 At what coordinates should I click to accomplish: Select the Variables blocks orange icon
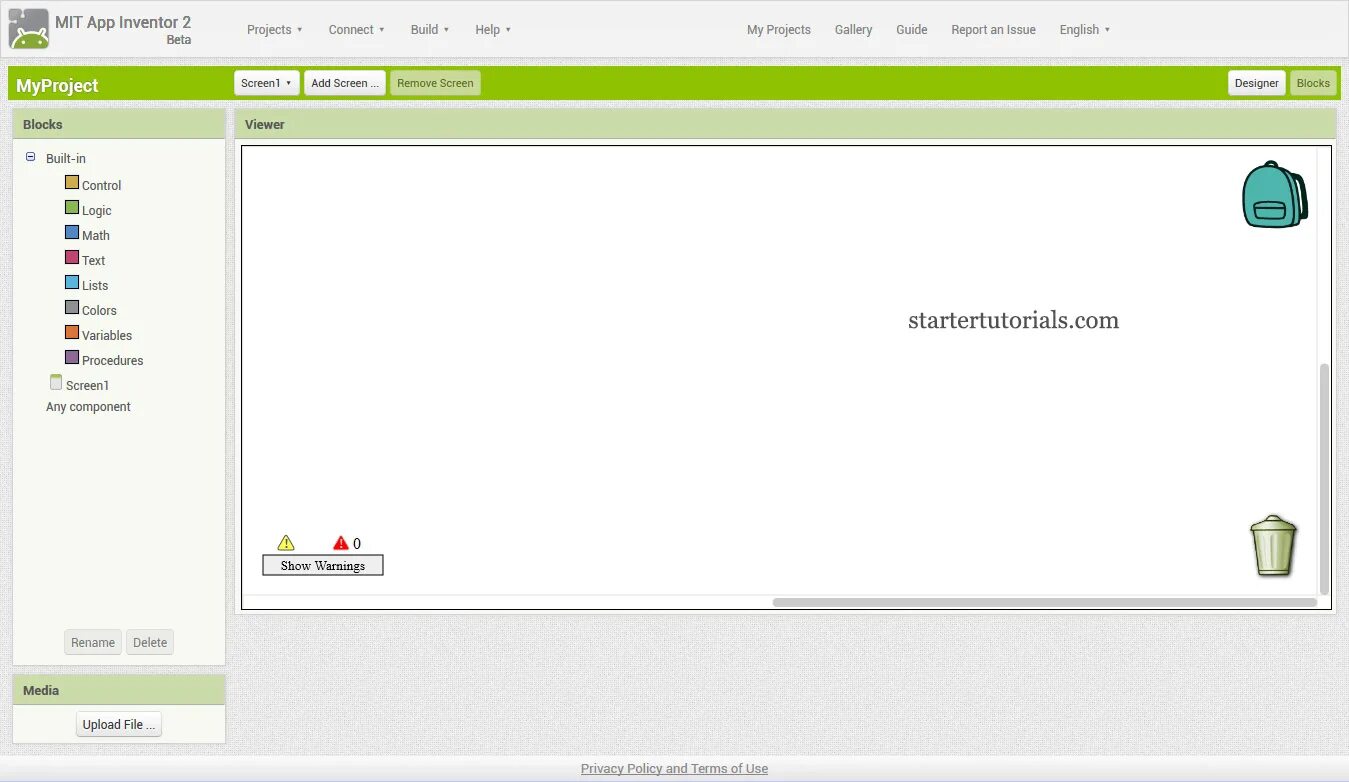click(72, 332)
